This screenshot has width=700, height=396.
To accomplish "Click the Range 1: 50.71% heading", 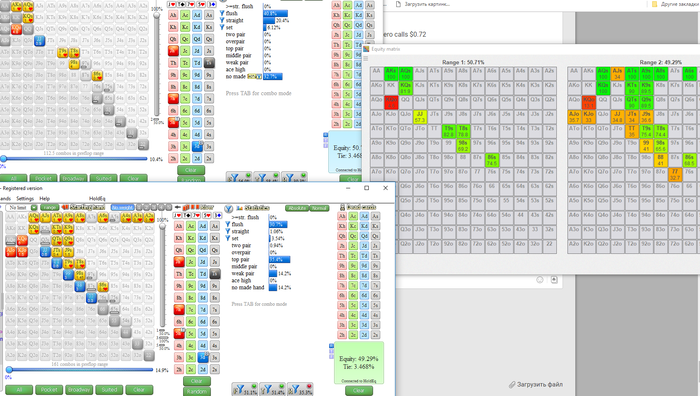I will tap(463, 62).
